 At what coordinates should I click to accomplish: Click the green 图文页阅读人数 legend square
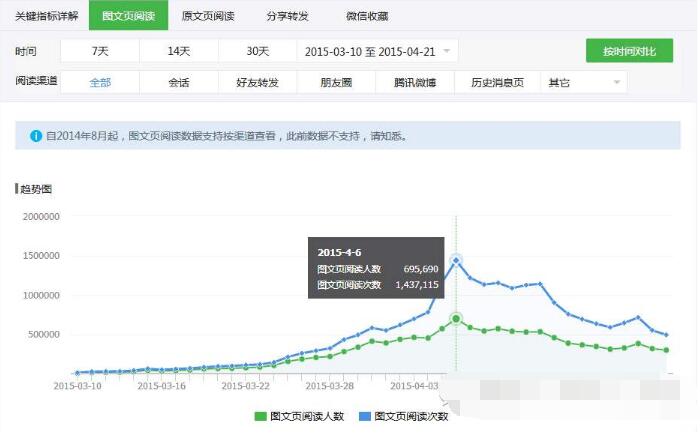click(261, 417)
